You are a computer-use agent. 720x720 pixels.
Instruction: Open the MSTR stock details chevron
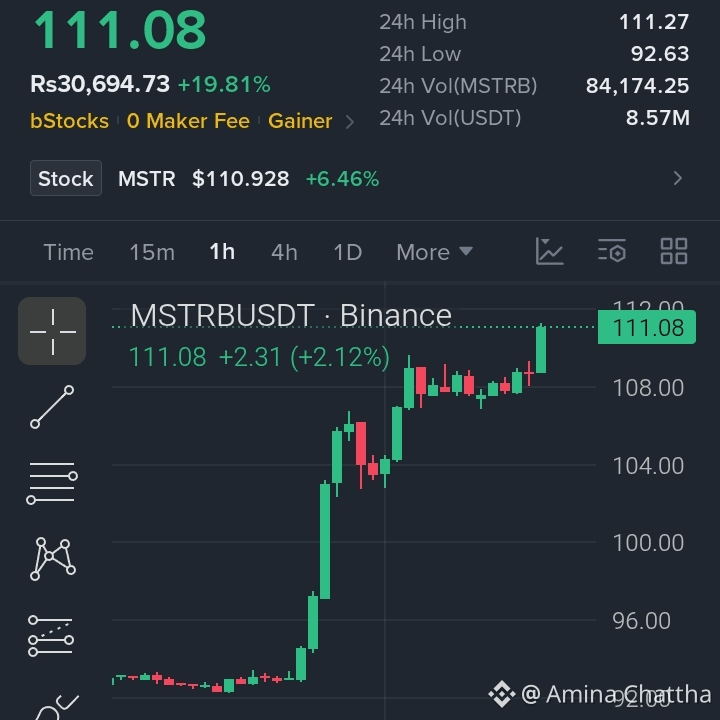[x=678, y=178]
